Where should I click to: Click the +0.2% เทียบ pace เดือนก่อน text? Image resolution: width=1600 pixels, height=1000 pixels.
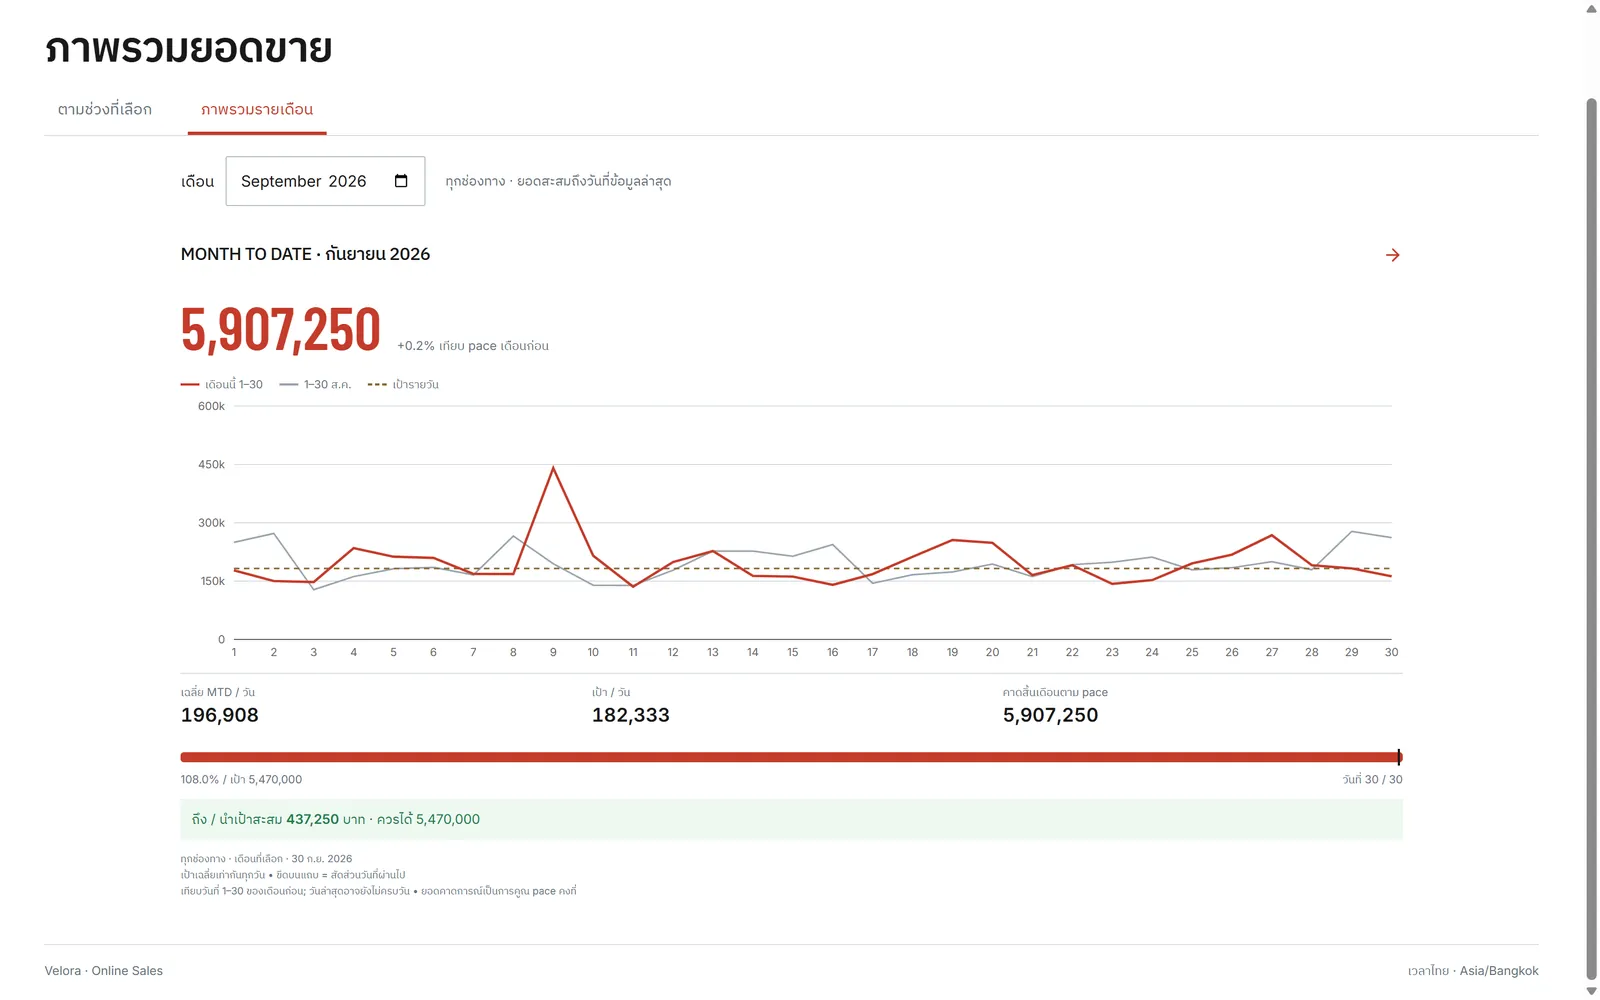[473, 346]
